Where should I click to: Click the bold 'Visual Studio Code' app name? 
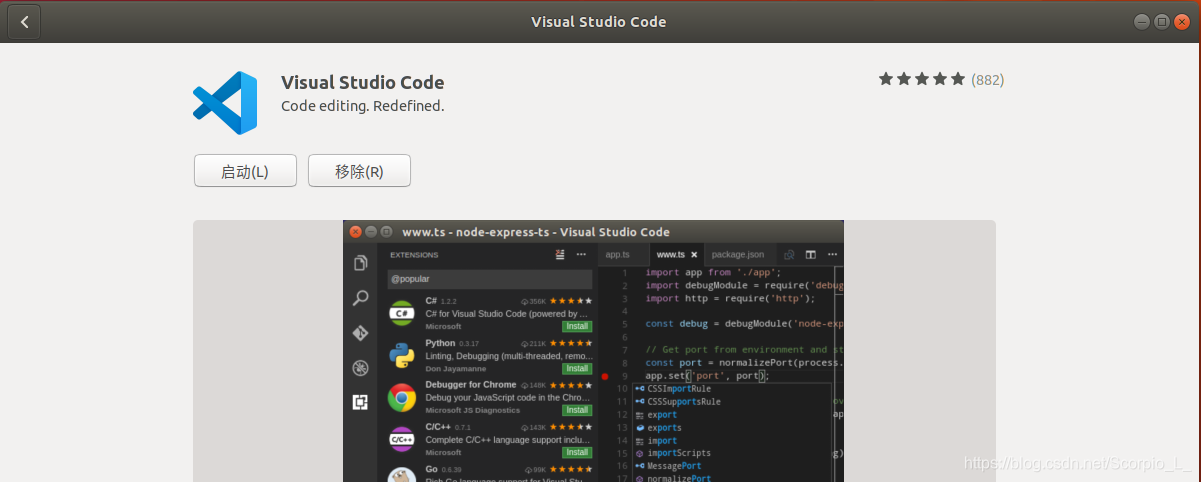[x=362, y=82]
